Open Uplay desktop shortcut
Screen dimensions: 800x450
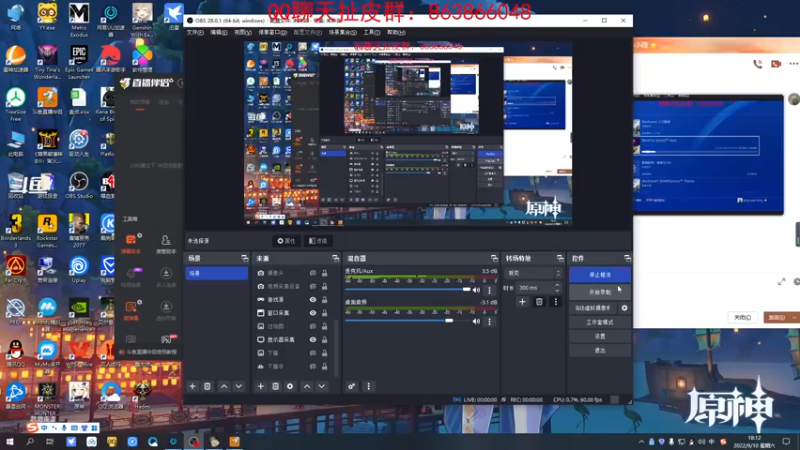point(79,270)
